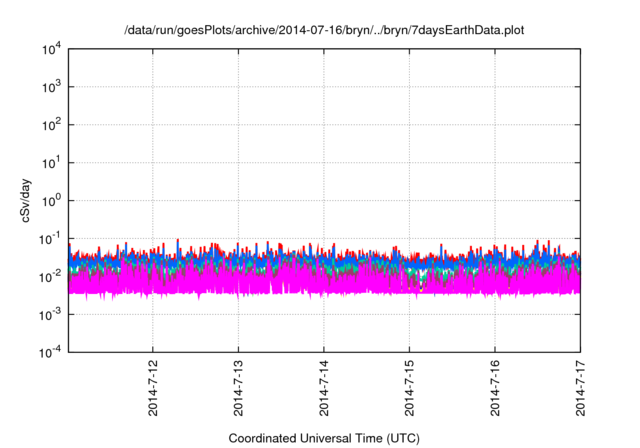Click the plot title file path
This screenshot has width=640, height=448.
pos(324,31)
